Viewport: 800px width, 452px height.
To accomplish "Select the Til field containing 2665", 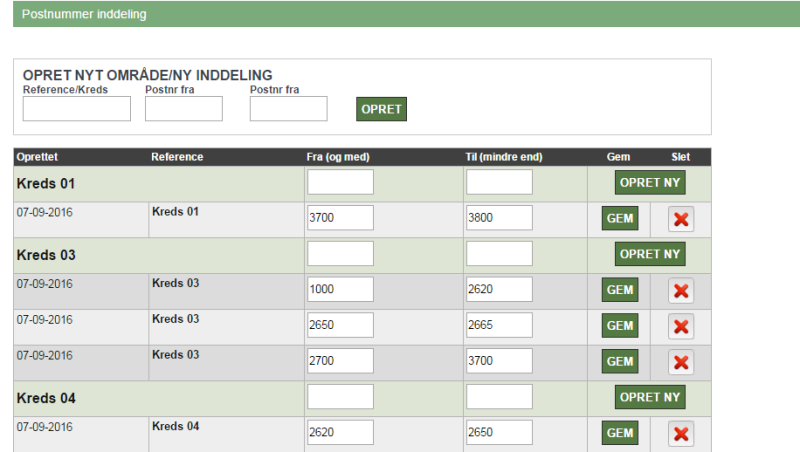I will tap(499, 325).
